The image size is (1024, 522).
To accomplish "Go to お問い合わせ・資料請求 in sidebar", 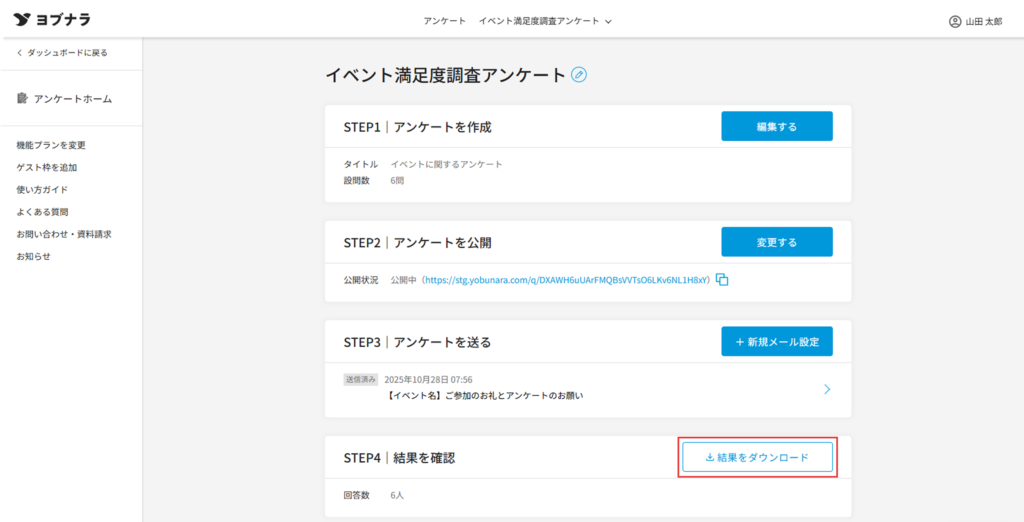I will click(x=64, y=234).
